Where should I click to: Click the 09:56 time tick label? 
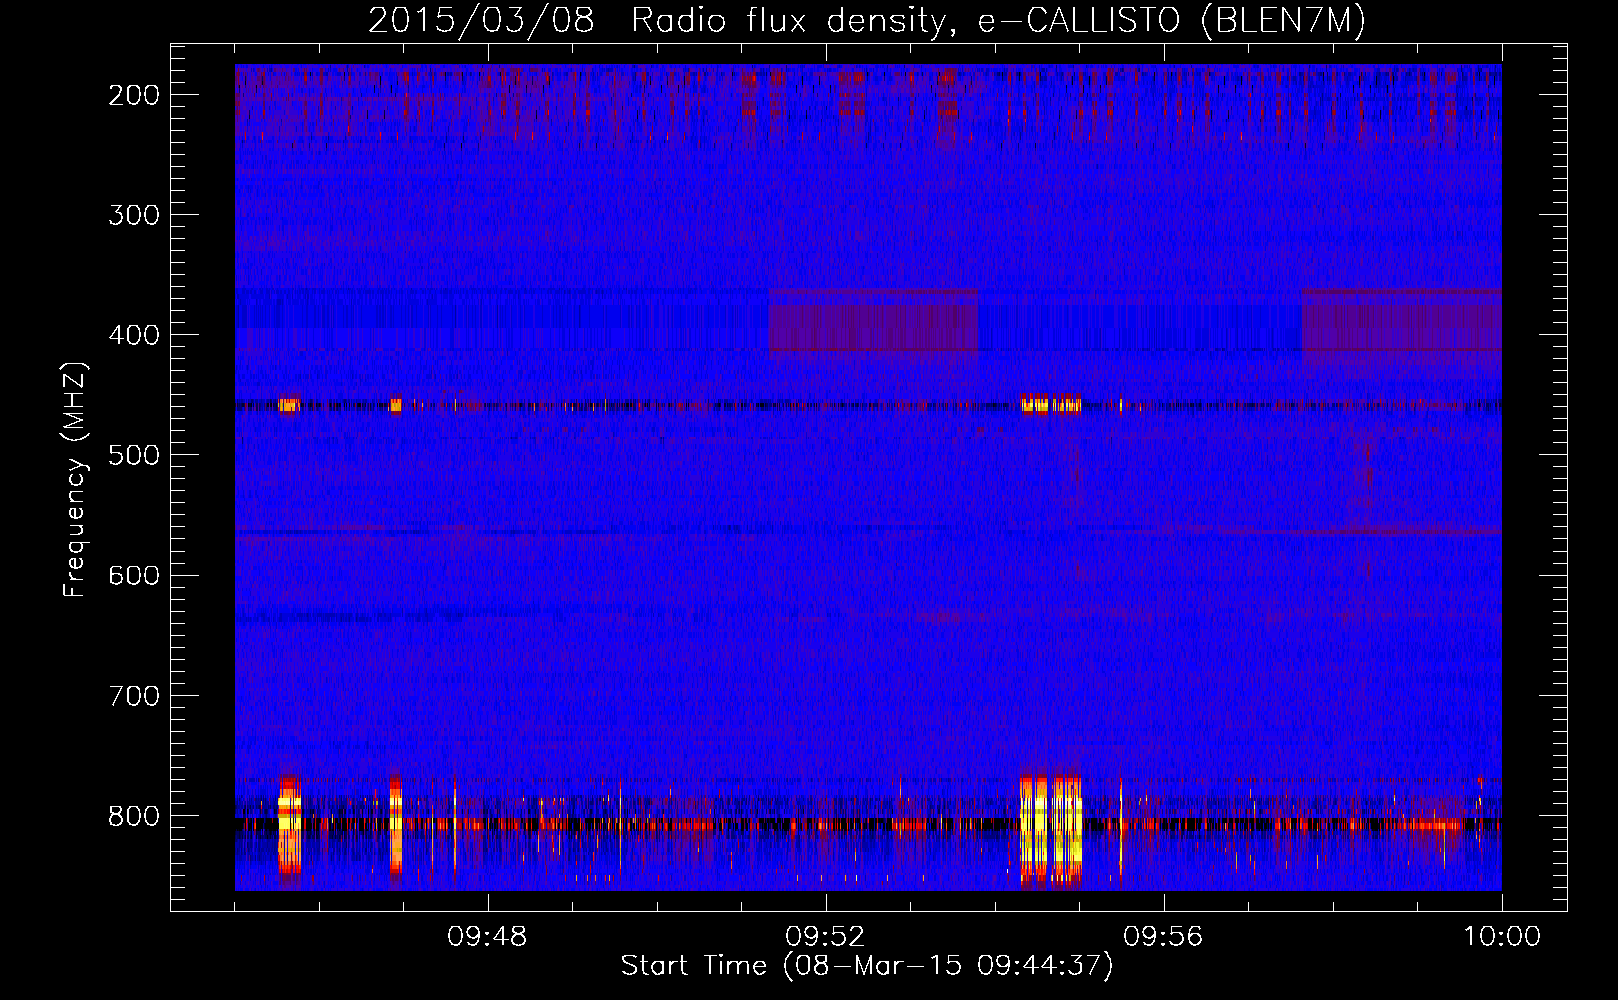(x=1163, y=937)
